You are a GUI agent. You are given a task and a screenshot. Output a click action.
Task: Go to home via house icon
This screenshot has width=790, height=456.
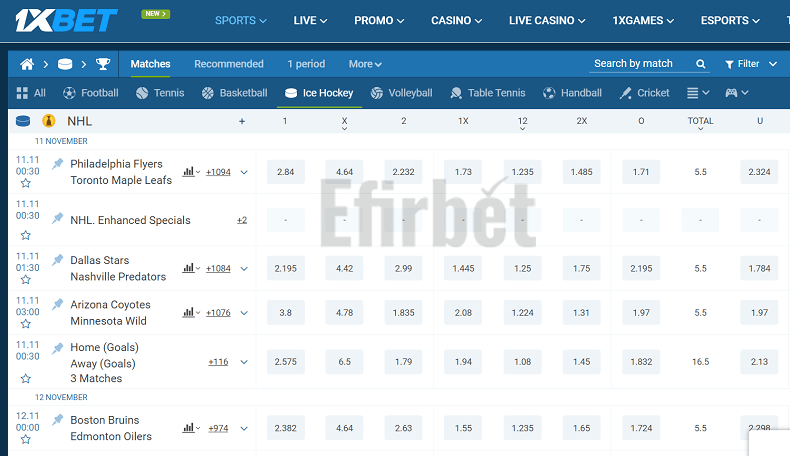pyautogui.click(x=27, y=64)
